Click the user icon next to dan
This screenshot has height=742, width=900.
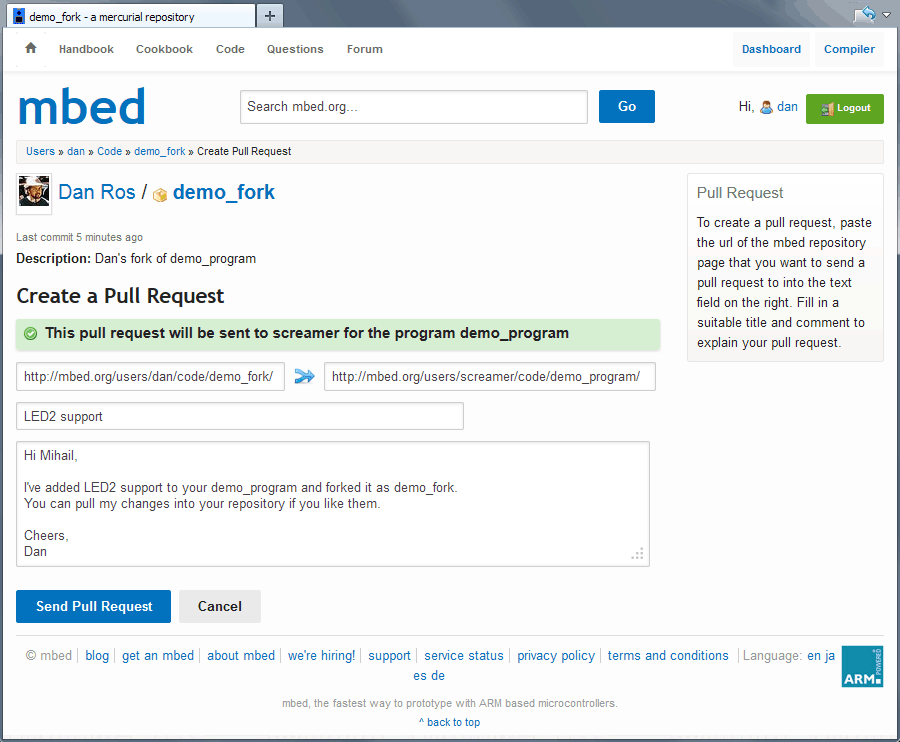(x=766, y=107)
